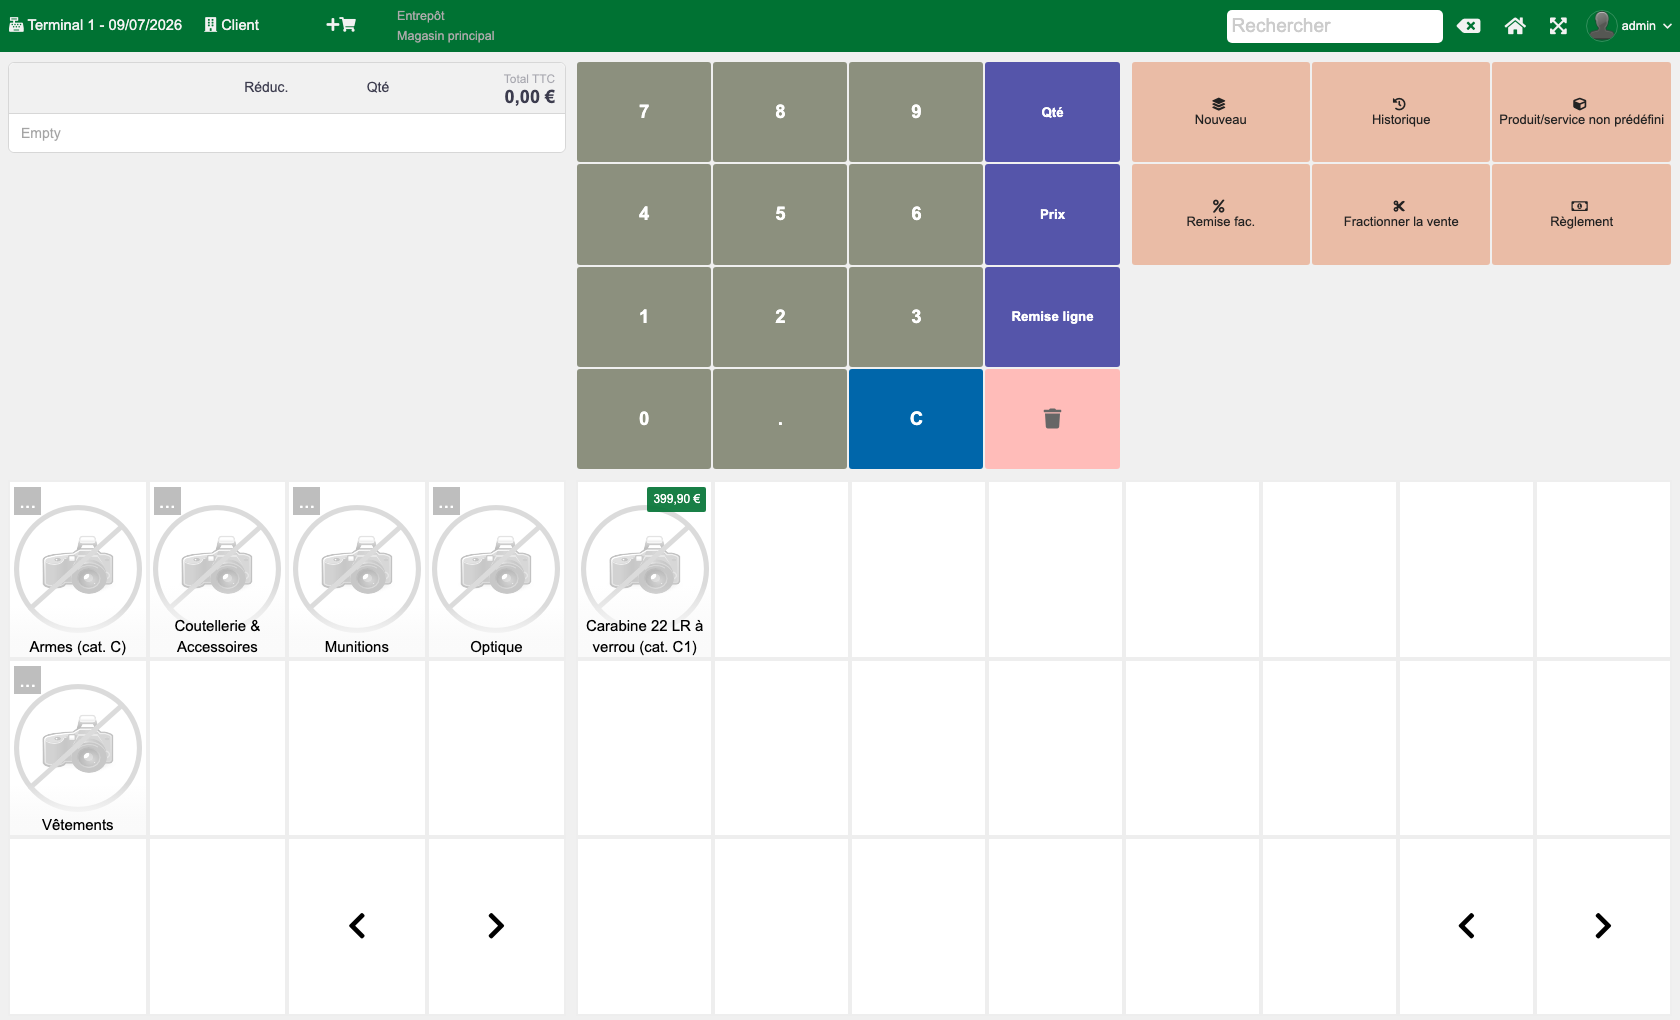Open admin user dropdown

coord(1629,26)
